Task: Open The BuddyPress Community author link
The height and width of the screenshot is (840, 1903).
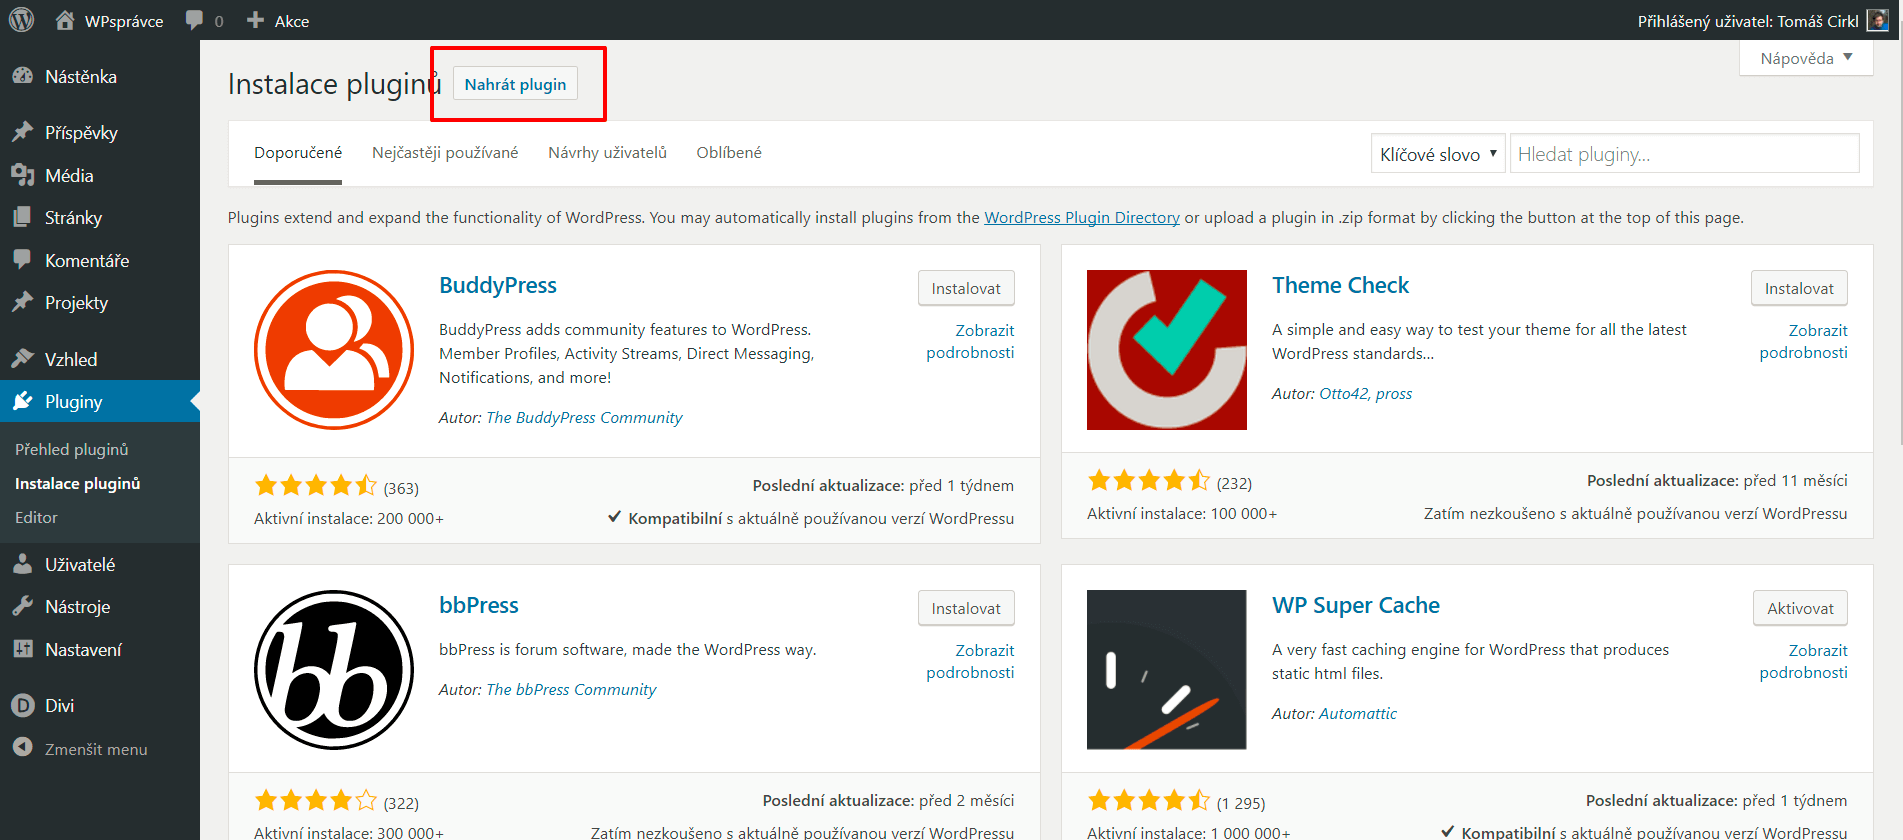Action: (584, 418)
